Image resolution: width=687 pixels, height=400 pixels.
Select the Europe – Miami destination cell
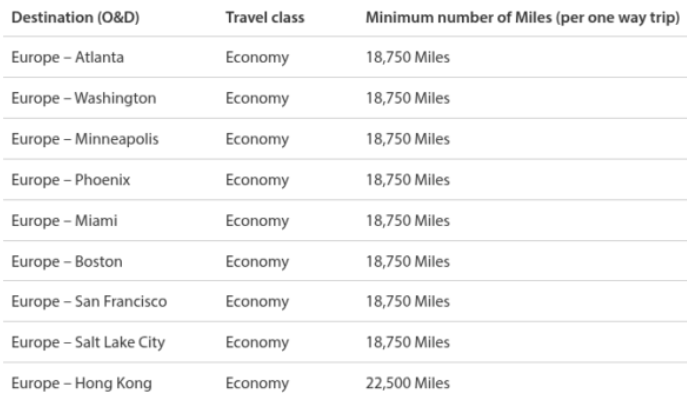(64, 221)
